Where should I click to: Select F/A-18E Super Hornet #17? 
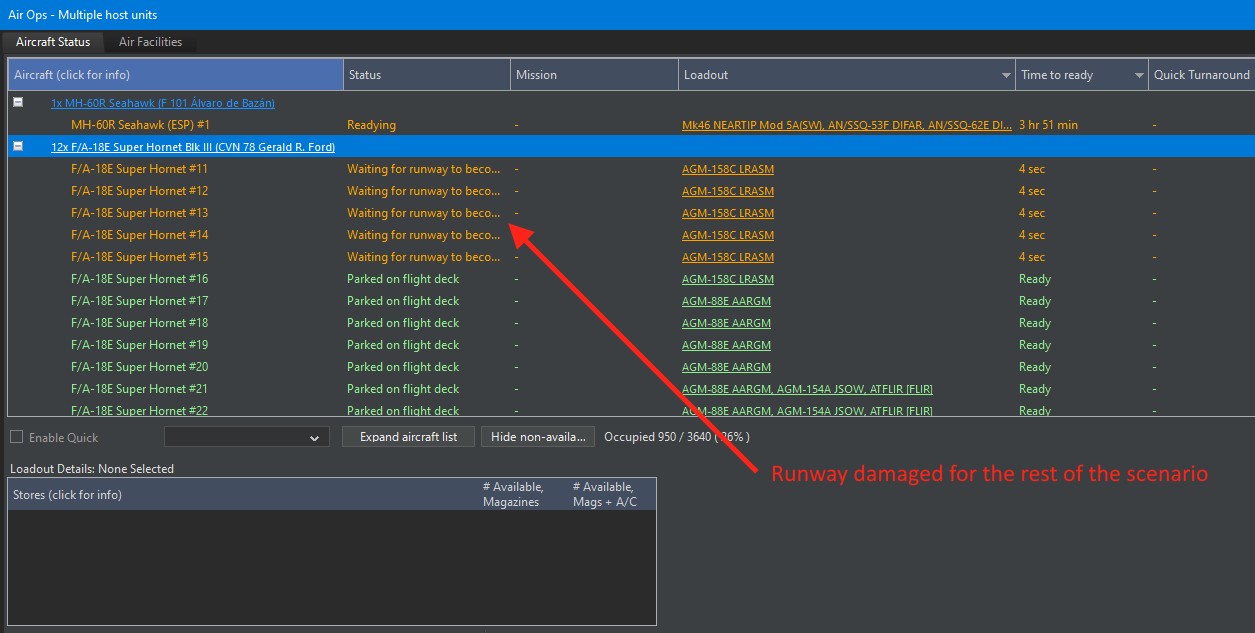pyautogui.click(x=139, y=301)
